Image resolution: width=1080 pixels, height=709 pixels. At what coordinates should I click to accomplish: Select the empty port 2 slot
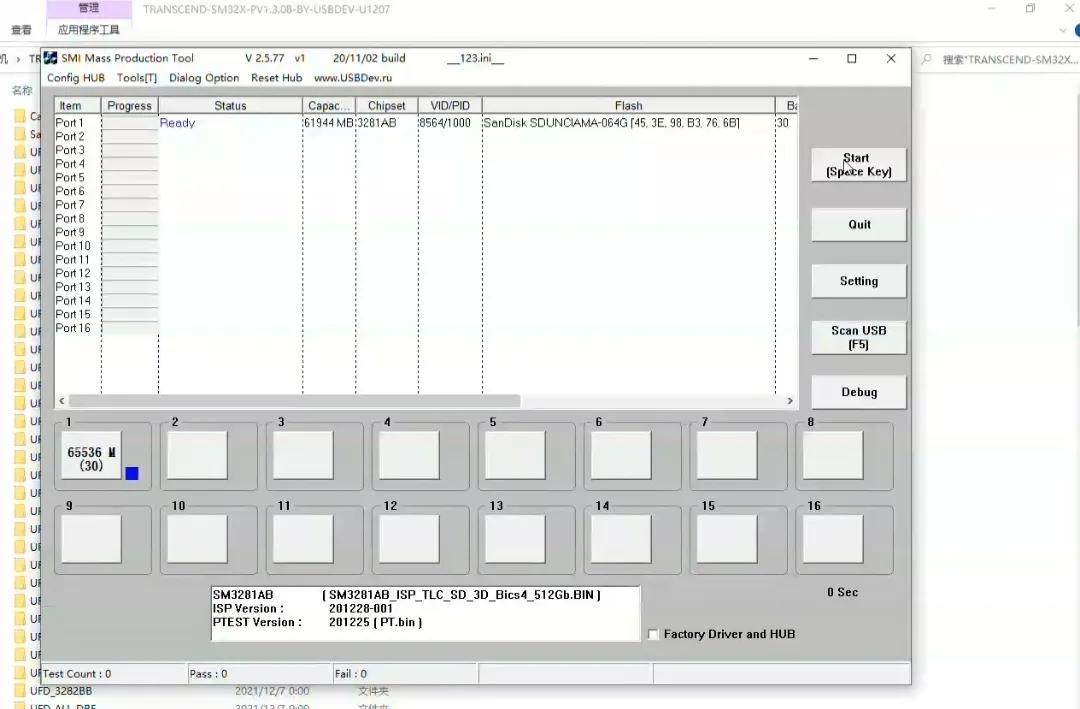197,456
